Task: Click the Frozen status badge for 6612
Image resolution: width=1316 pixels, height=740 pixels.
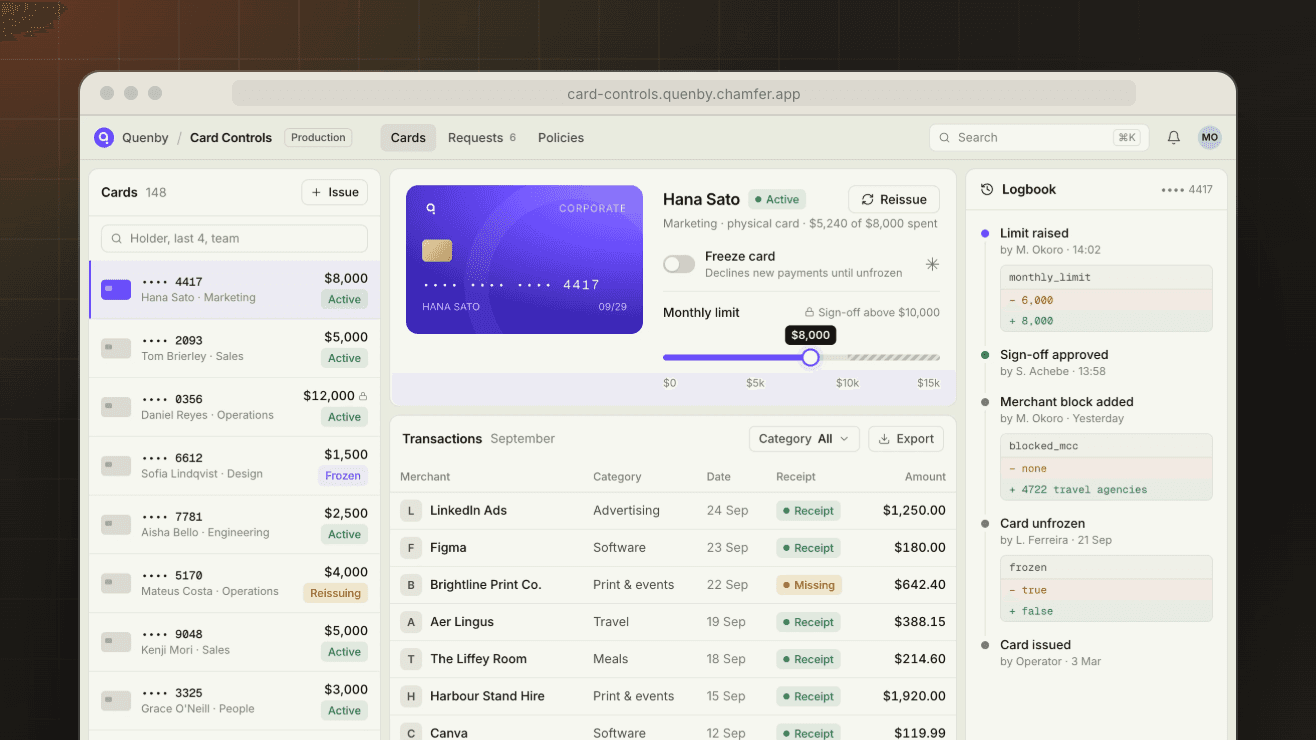Action: coord(343,476)
